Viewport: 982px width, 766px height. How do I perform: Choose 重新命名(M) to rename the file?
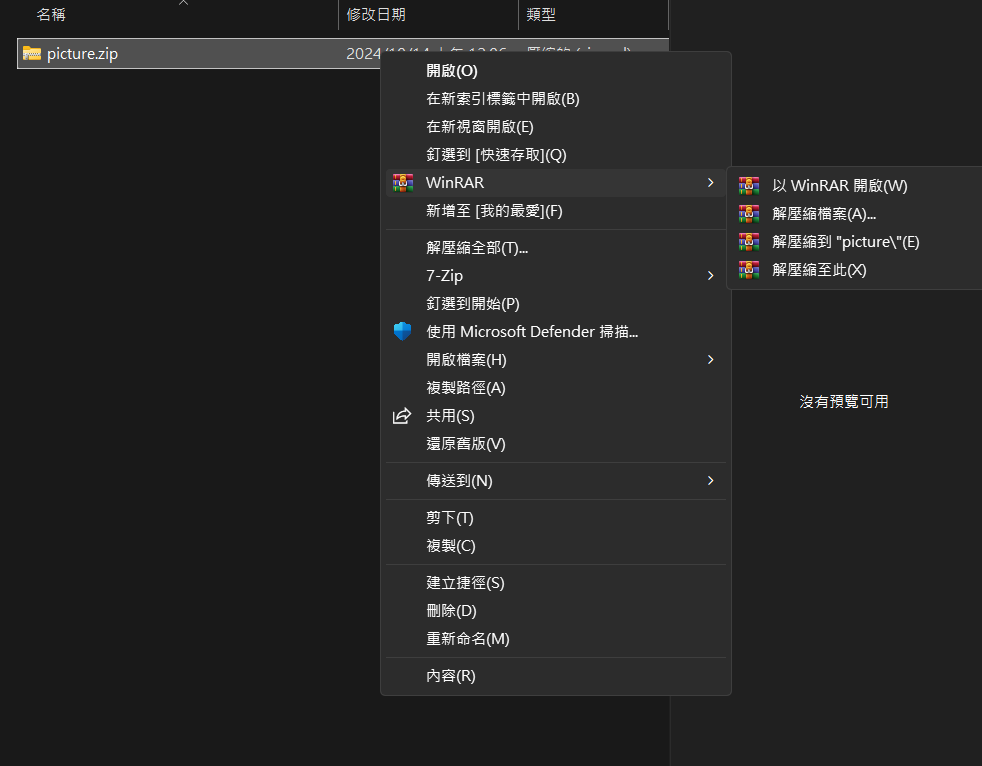tap(468, 638)
